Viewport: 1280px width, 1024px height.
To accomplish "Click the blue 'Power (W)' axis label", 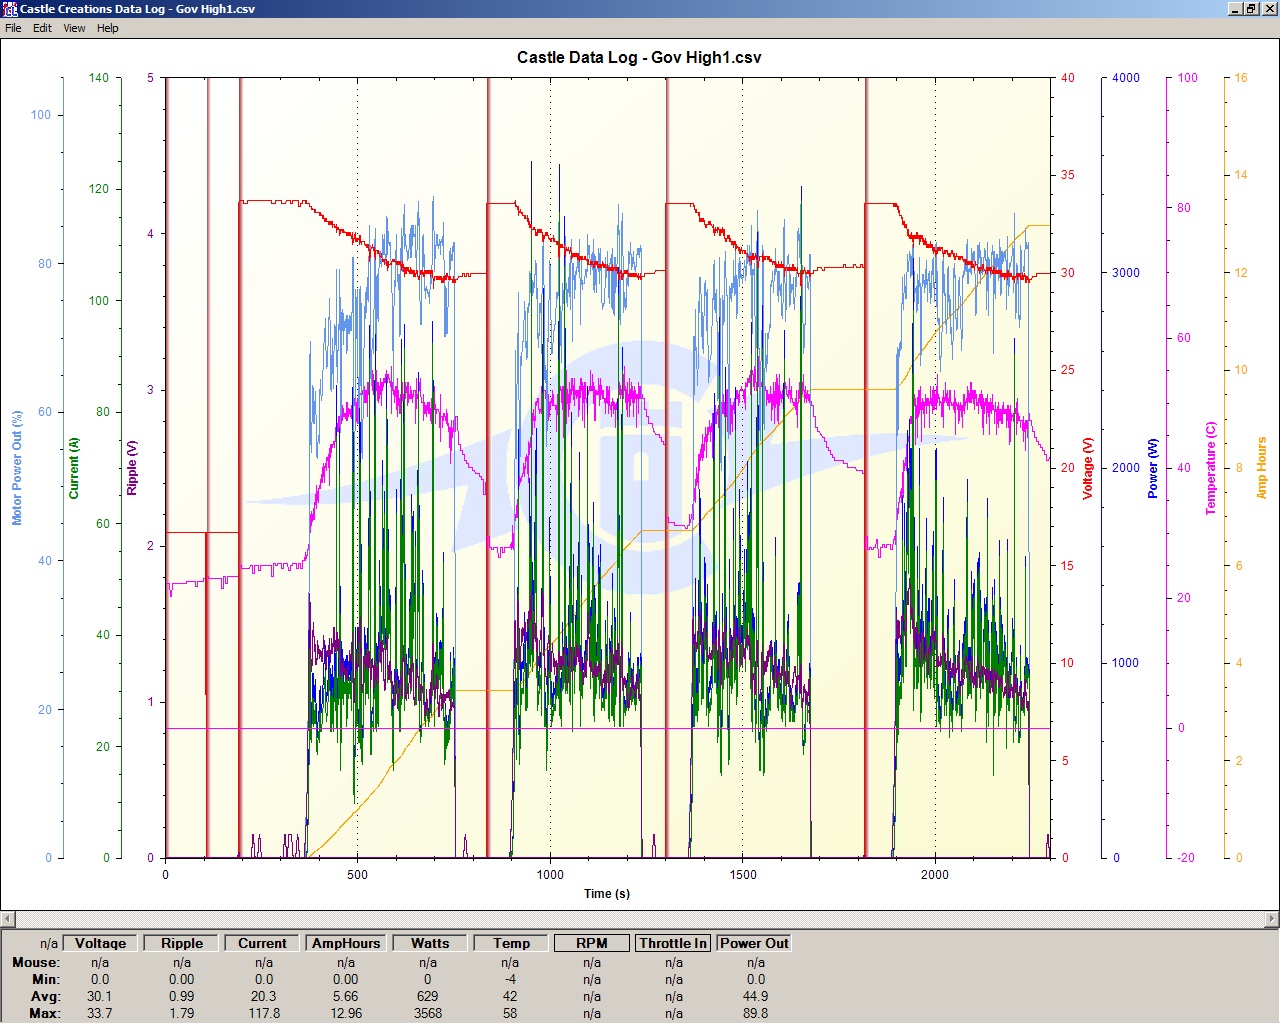I will pyautogui.click(x=1153, y=468).
